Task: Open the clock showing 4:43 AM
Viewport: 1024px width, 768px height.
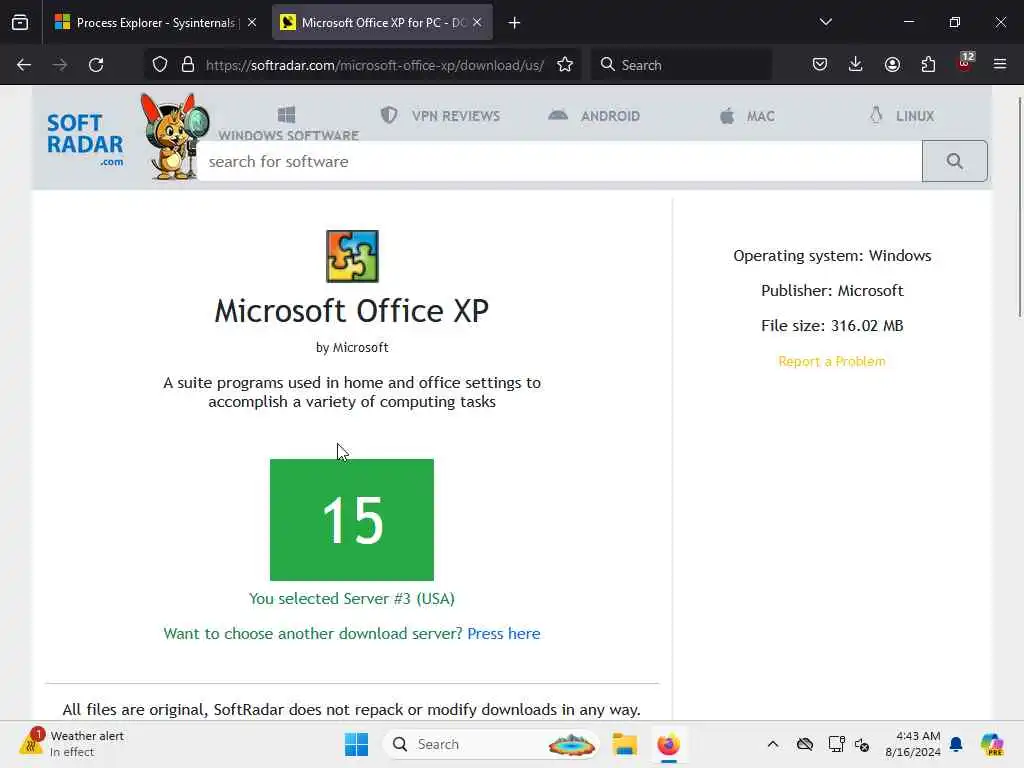Action: click(912, 744)
